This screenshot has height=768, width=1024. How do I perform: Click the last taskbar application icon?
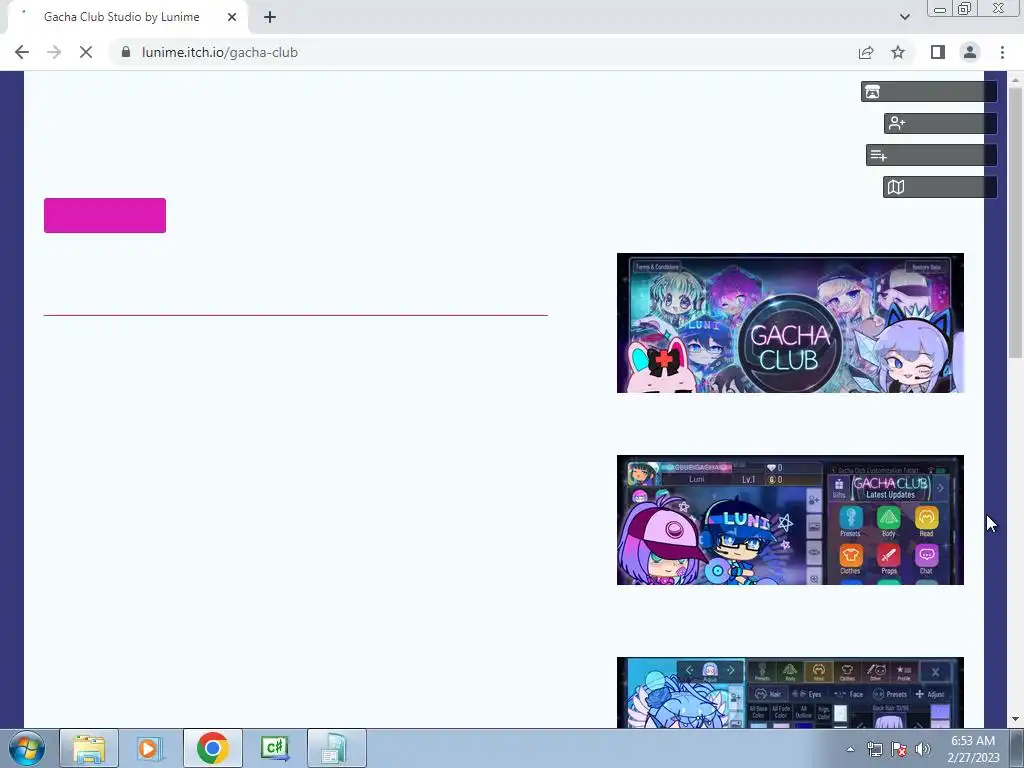click(x=336, y=748)
